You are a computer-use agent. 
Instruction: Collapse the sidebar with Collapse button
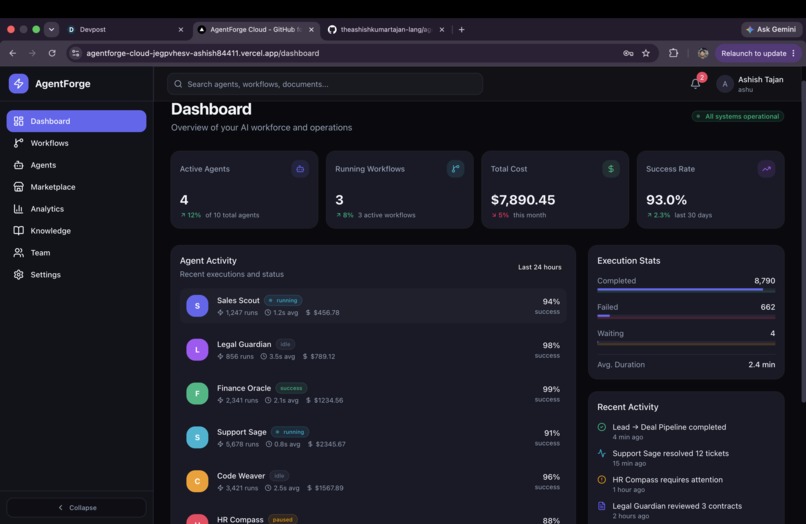76,508
